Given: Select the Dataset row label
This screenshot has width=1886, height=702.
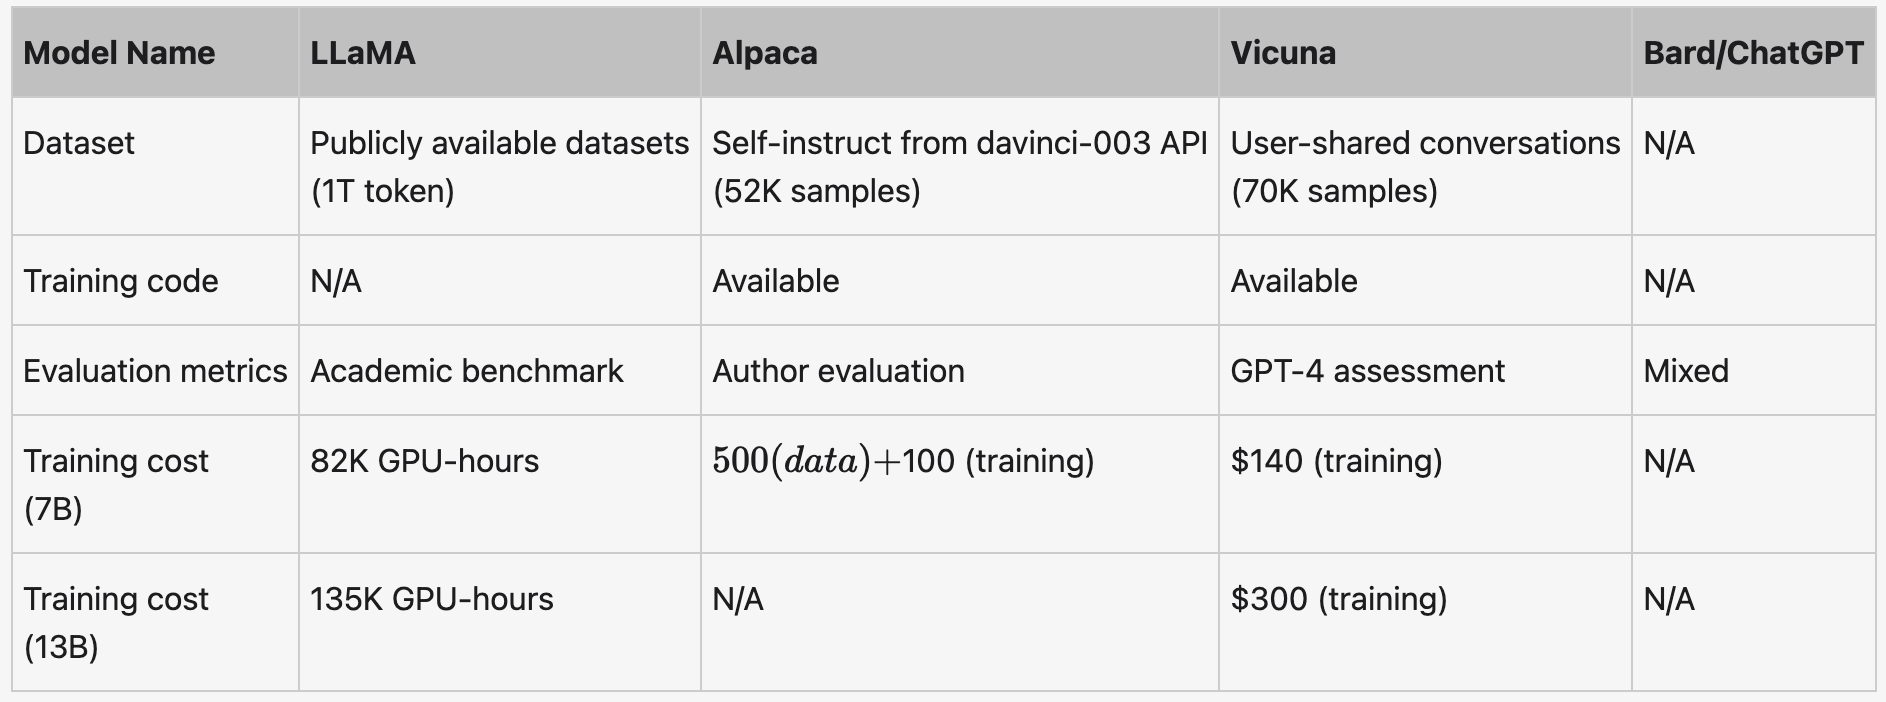Looking at the screenshot, I should coord(155,166).
